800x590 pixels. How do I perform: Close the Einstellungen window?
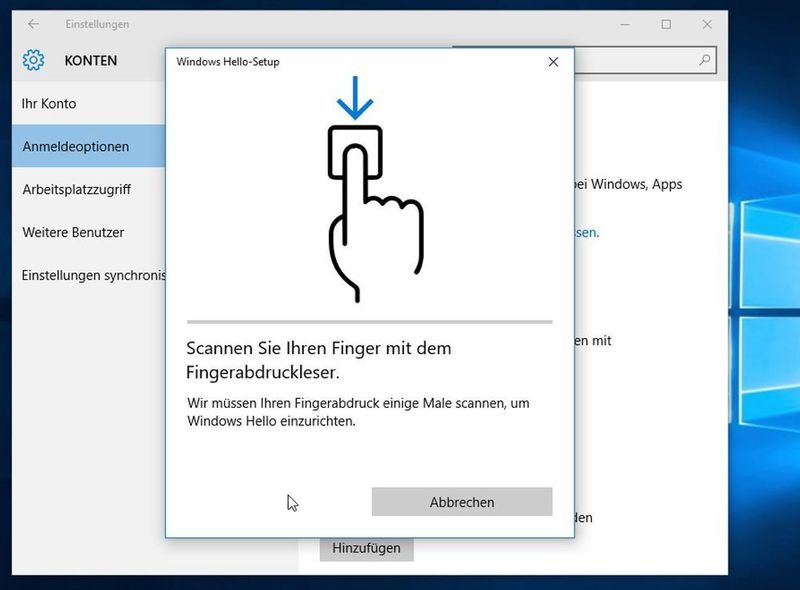[707, 24]
